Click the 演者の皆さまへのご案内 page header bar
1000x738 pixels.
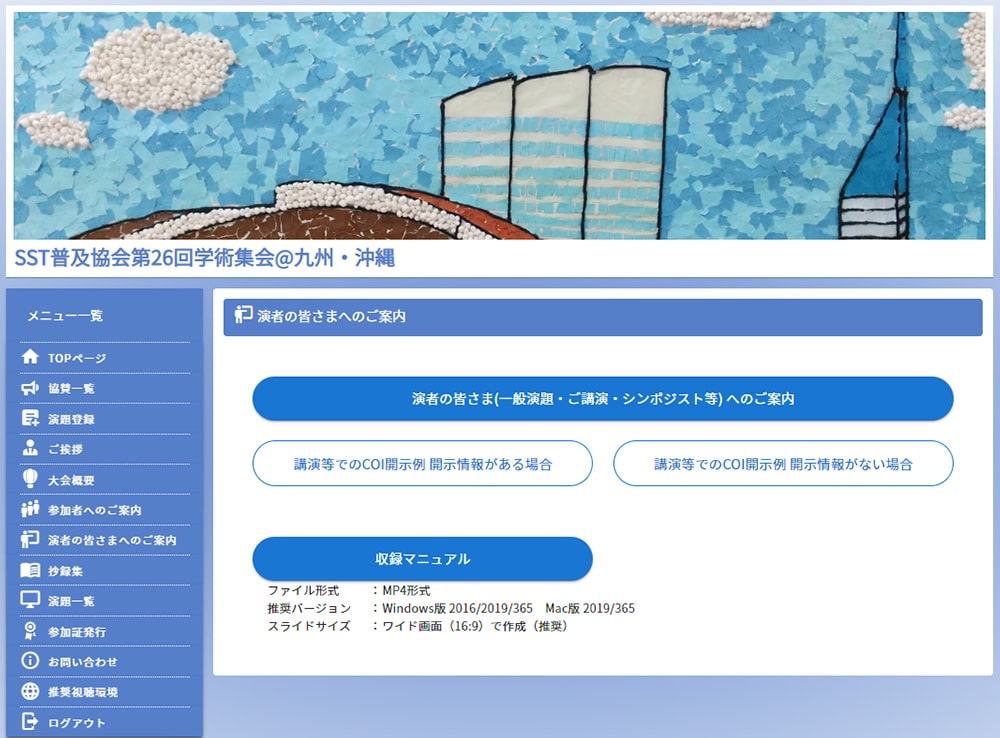coord(603,317)
